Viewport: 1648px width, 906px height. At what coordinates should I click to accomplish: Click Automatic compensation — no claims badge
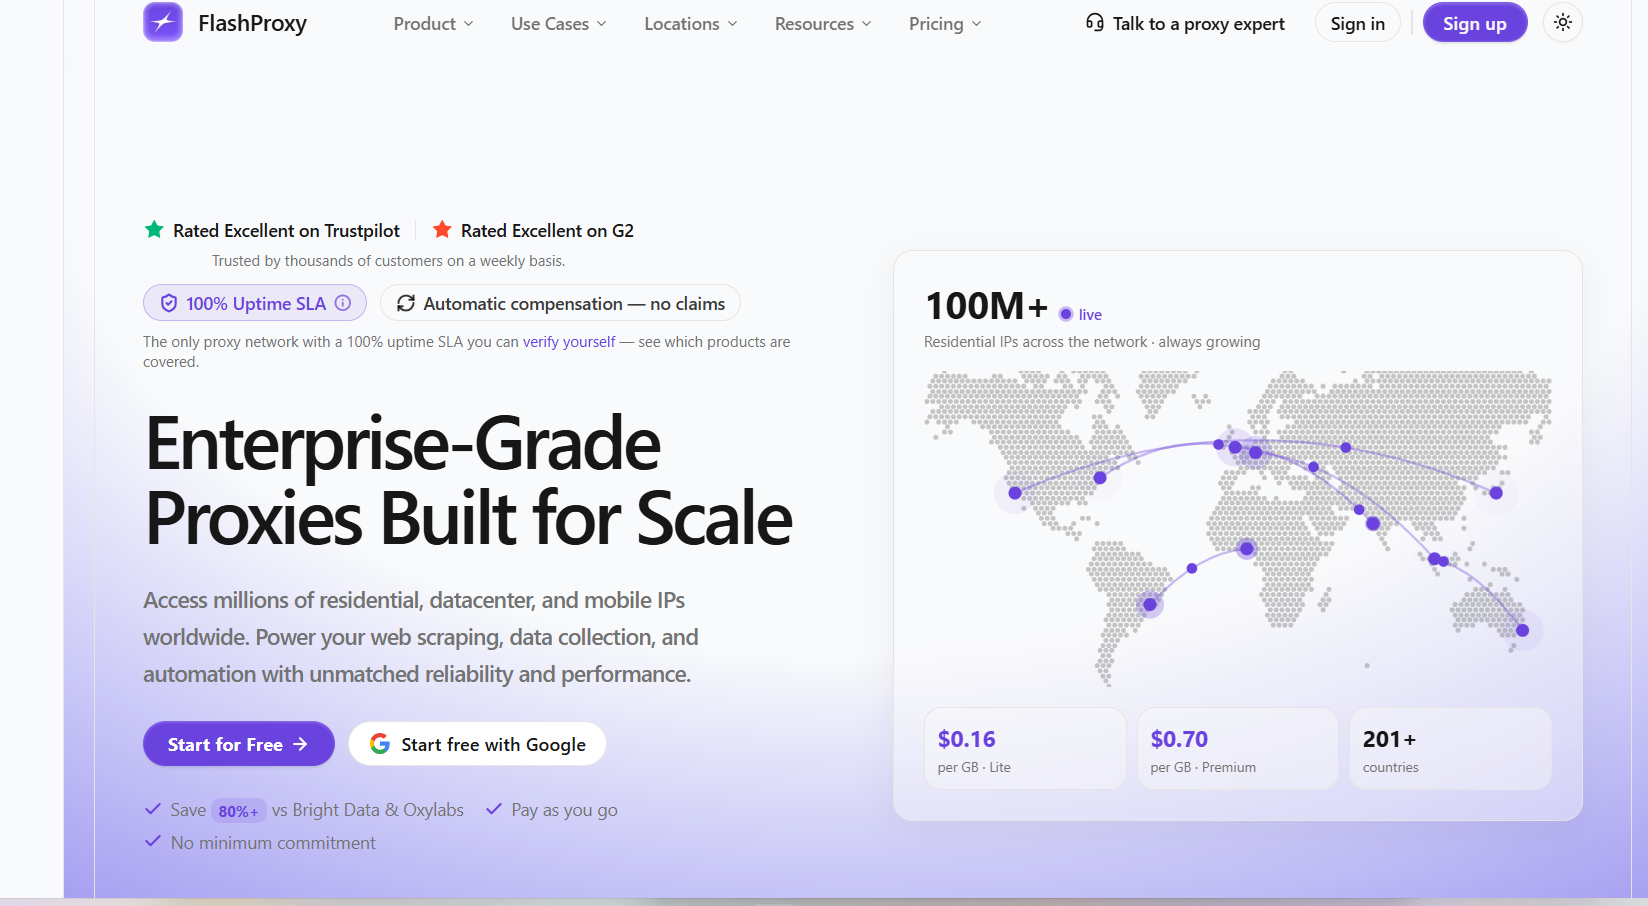coord(560,303)
